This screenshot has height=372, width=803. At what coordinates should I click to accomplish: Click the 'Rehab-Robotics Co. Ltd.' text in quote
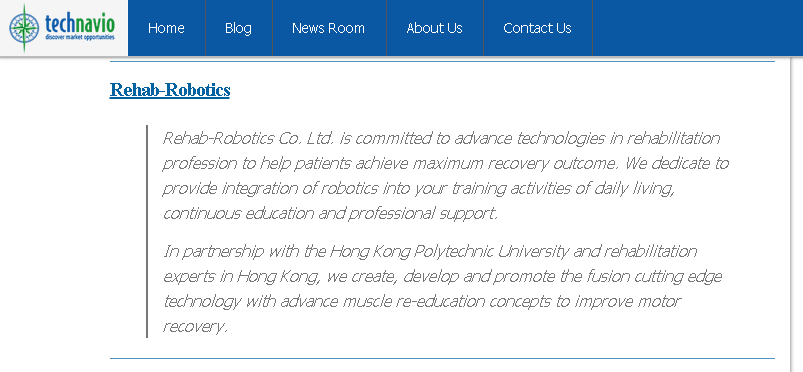[248, 138]
